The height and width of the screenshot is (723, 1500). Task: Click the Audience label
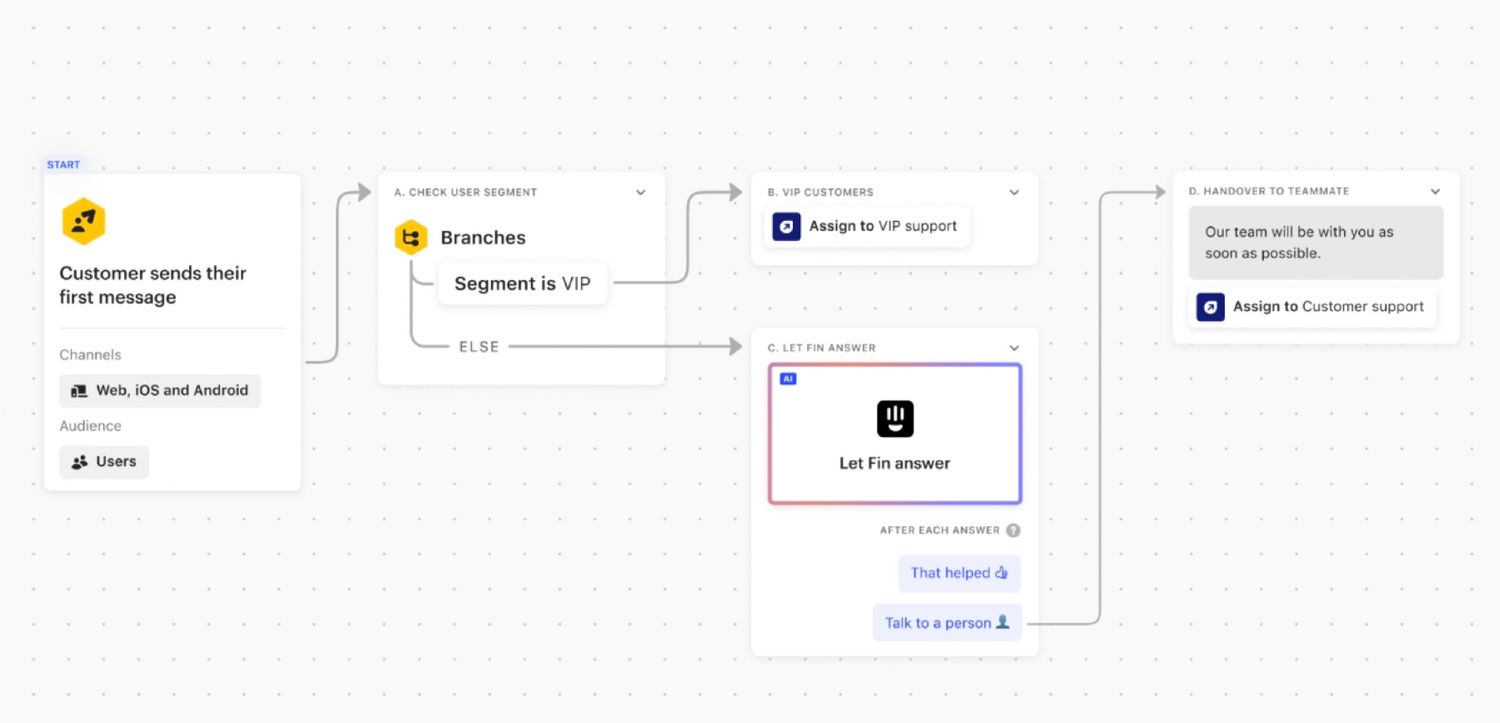point(90,426)
